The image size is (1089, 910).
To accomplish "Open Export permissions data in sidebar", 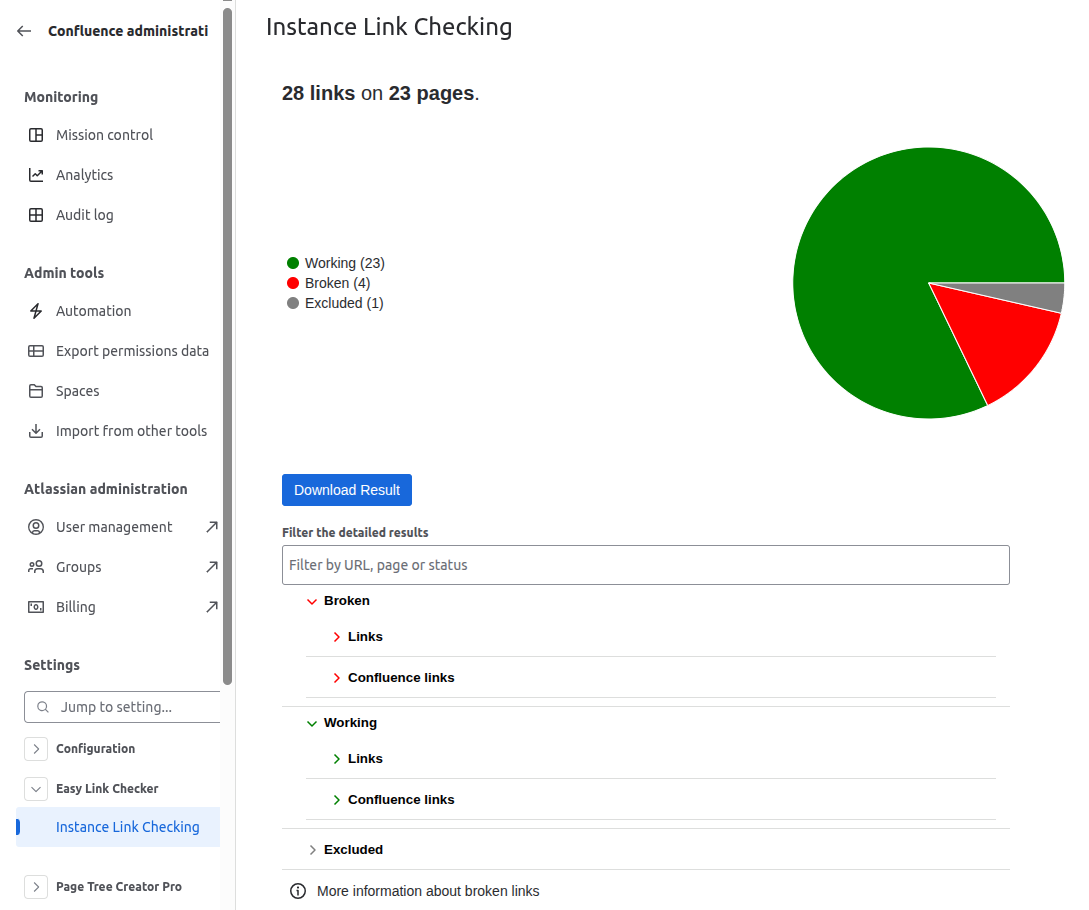I will (132, 351).
